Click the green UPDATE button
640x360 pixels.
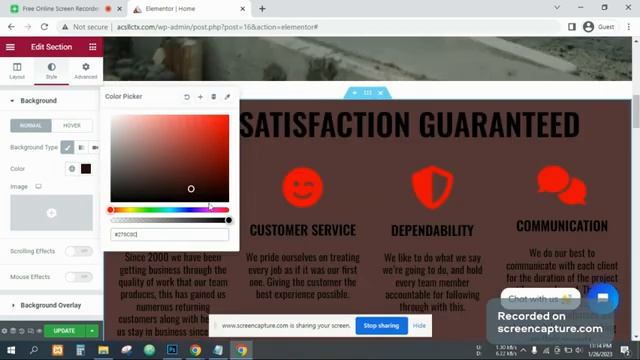pyautogui.click(x=64, y=331)
